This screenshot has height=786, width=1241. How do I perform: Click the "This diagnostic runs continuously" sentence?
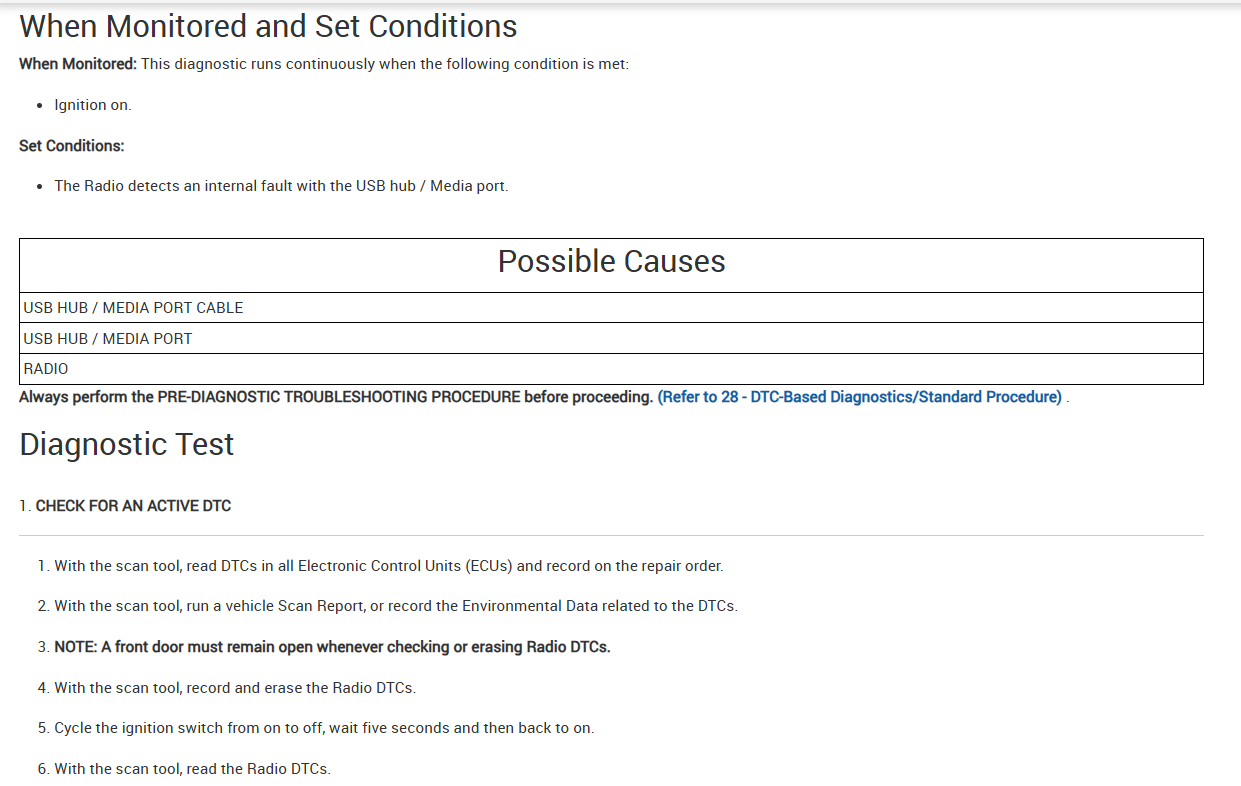pyautogui.click(x=385, y=64)
